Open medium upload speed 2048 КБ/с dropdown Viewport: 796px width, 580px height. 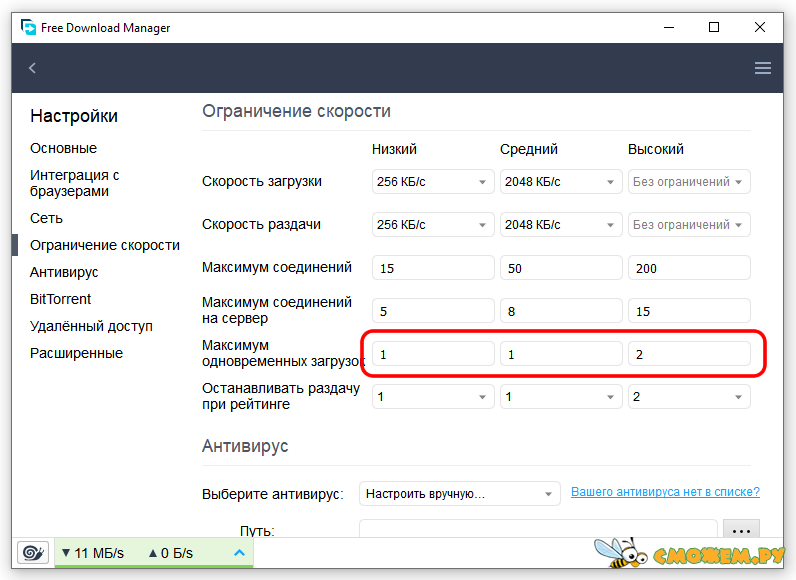coord(561,225)
